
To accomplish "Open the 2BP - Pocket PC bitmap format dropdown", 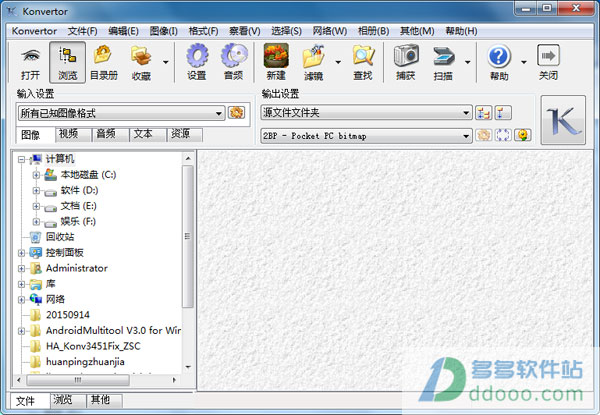I will [366, 136].
